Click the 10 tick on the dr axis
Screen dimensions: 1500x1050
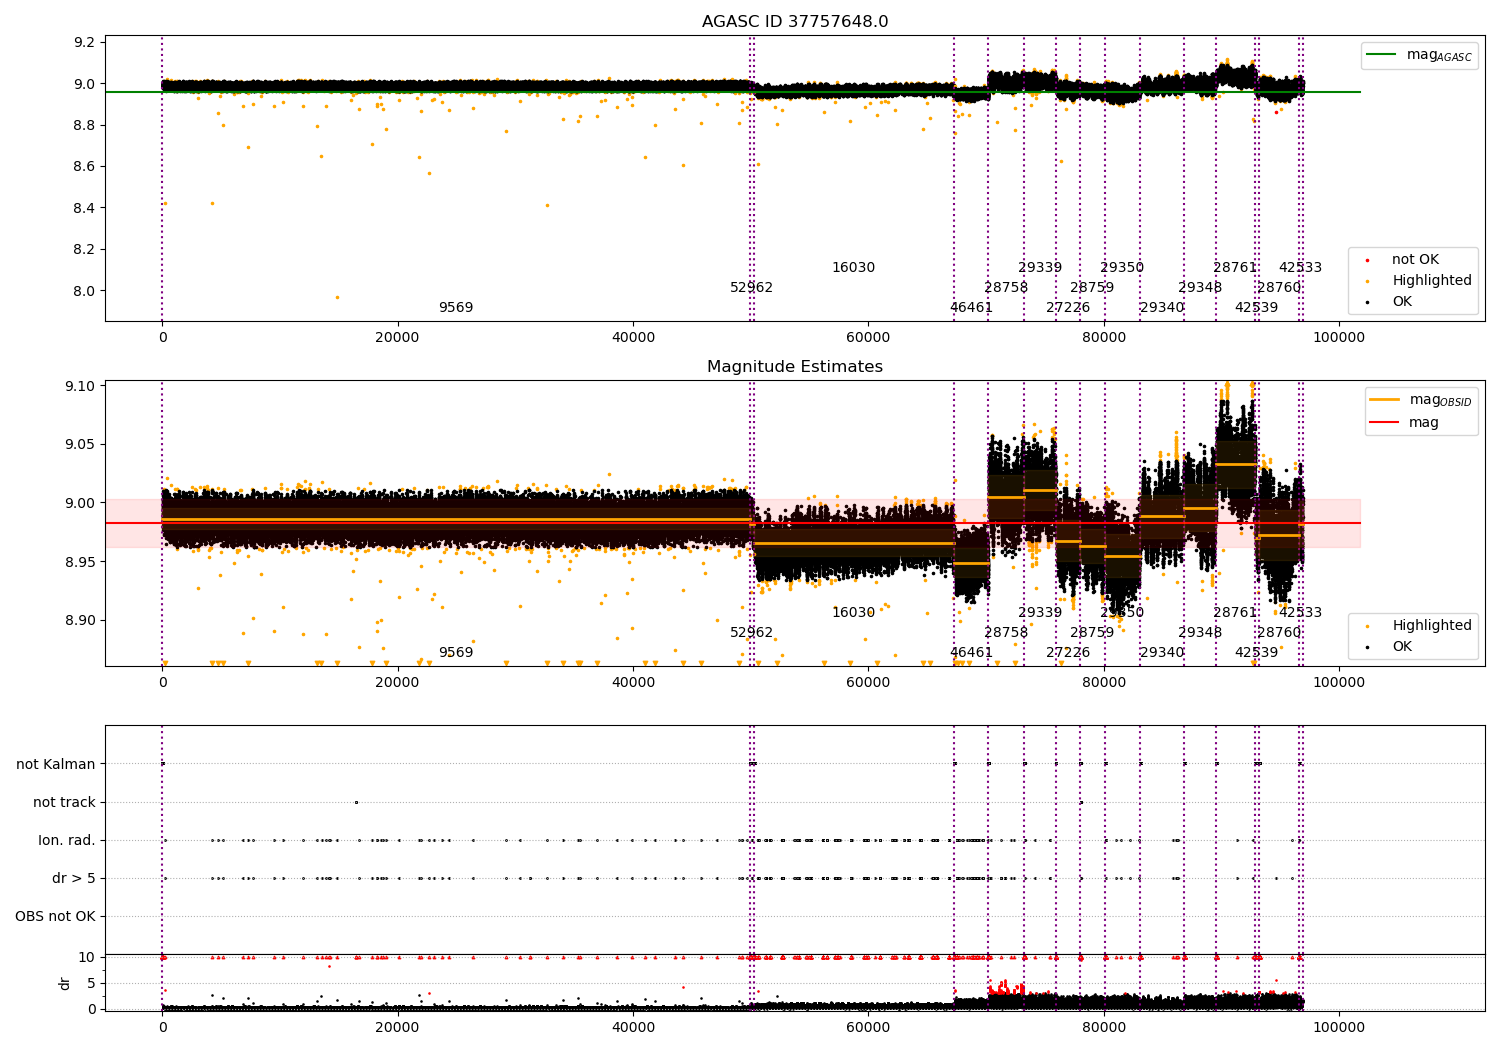point(87,958)
